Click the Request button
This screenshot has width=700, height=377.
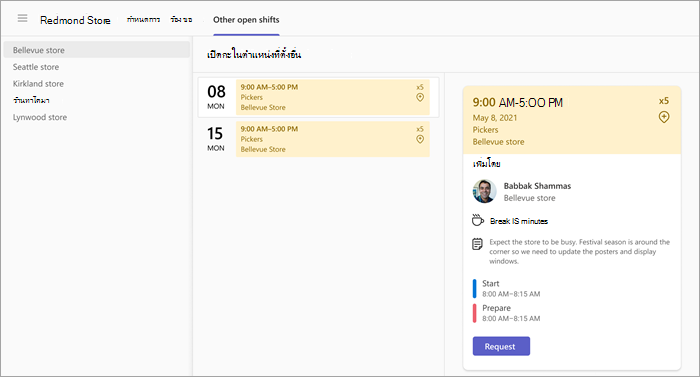point(501,346)
